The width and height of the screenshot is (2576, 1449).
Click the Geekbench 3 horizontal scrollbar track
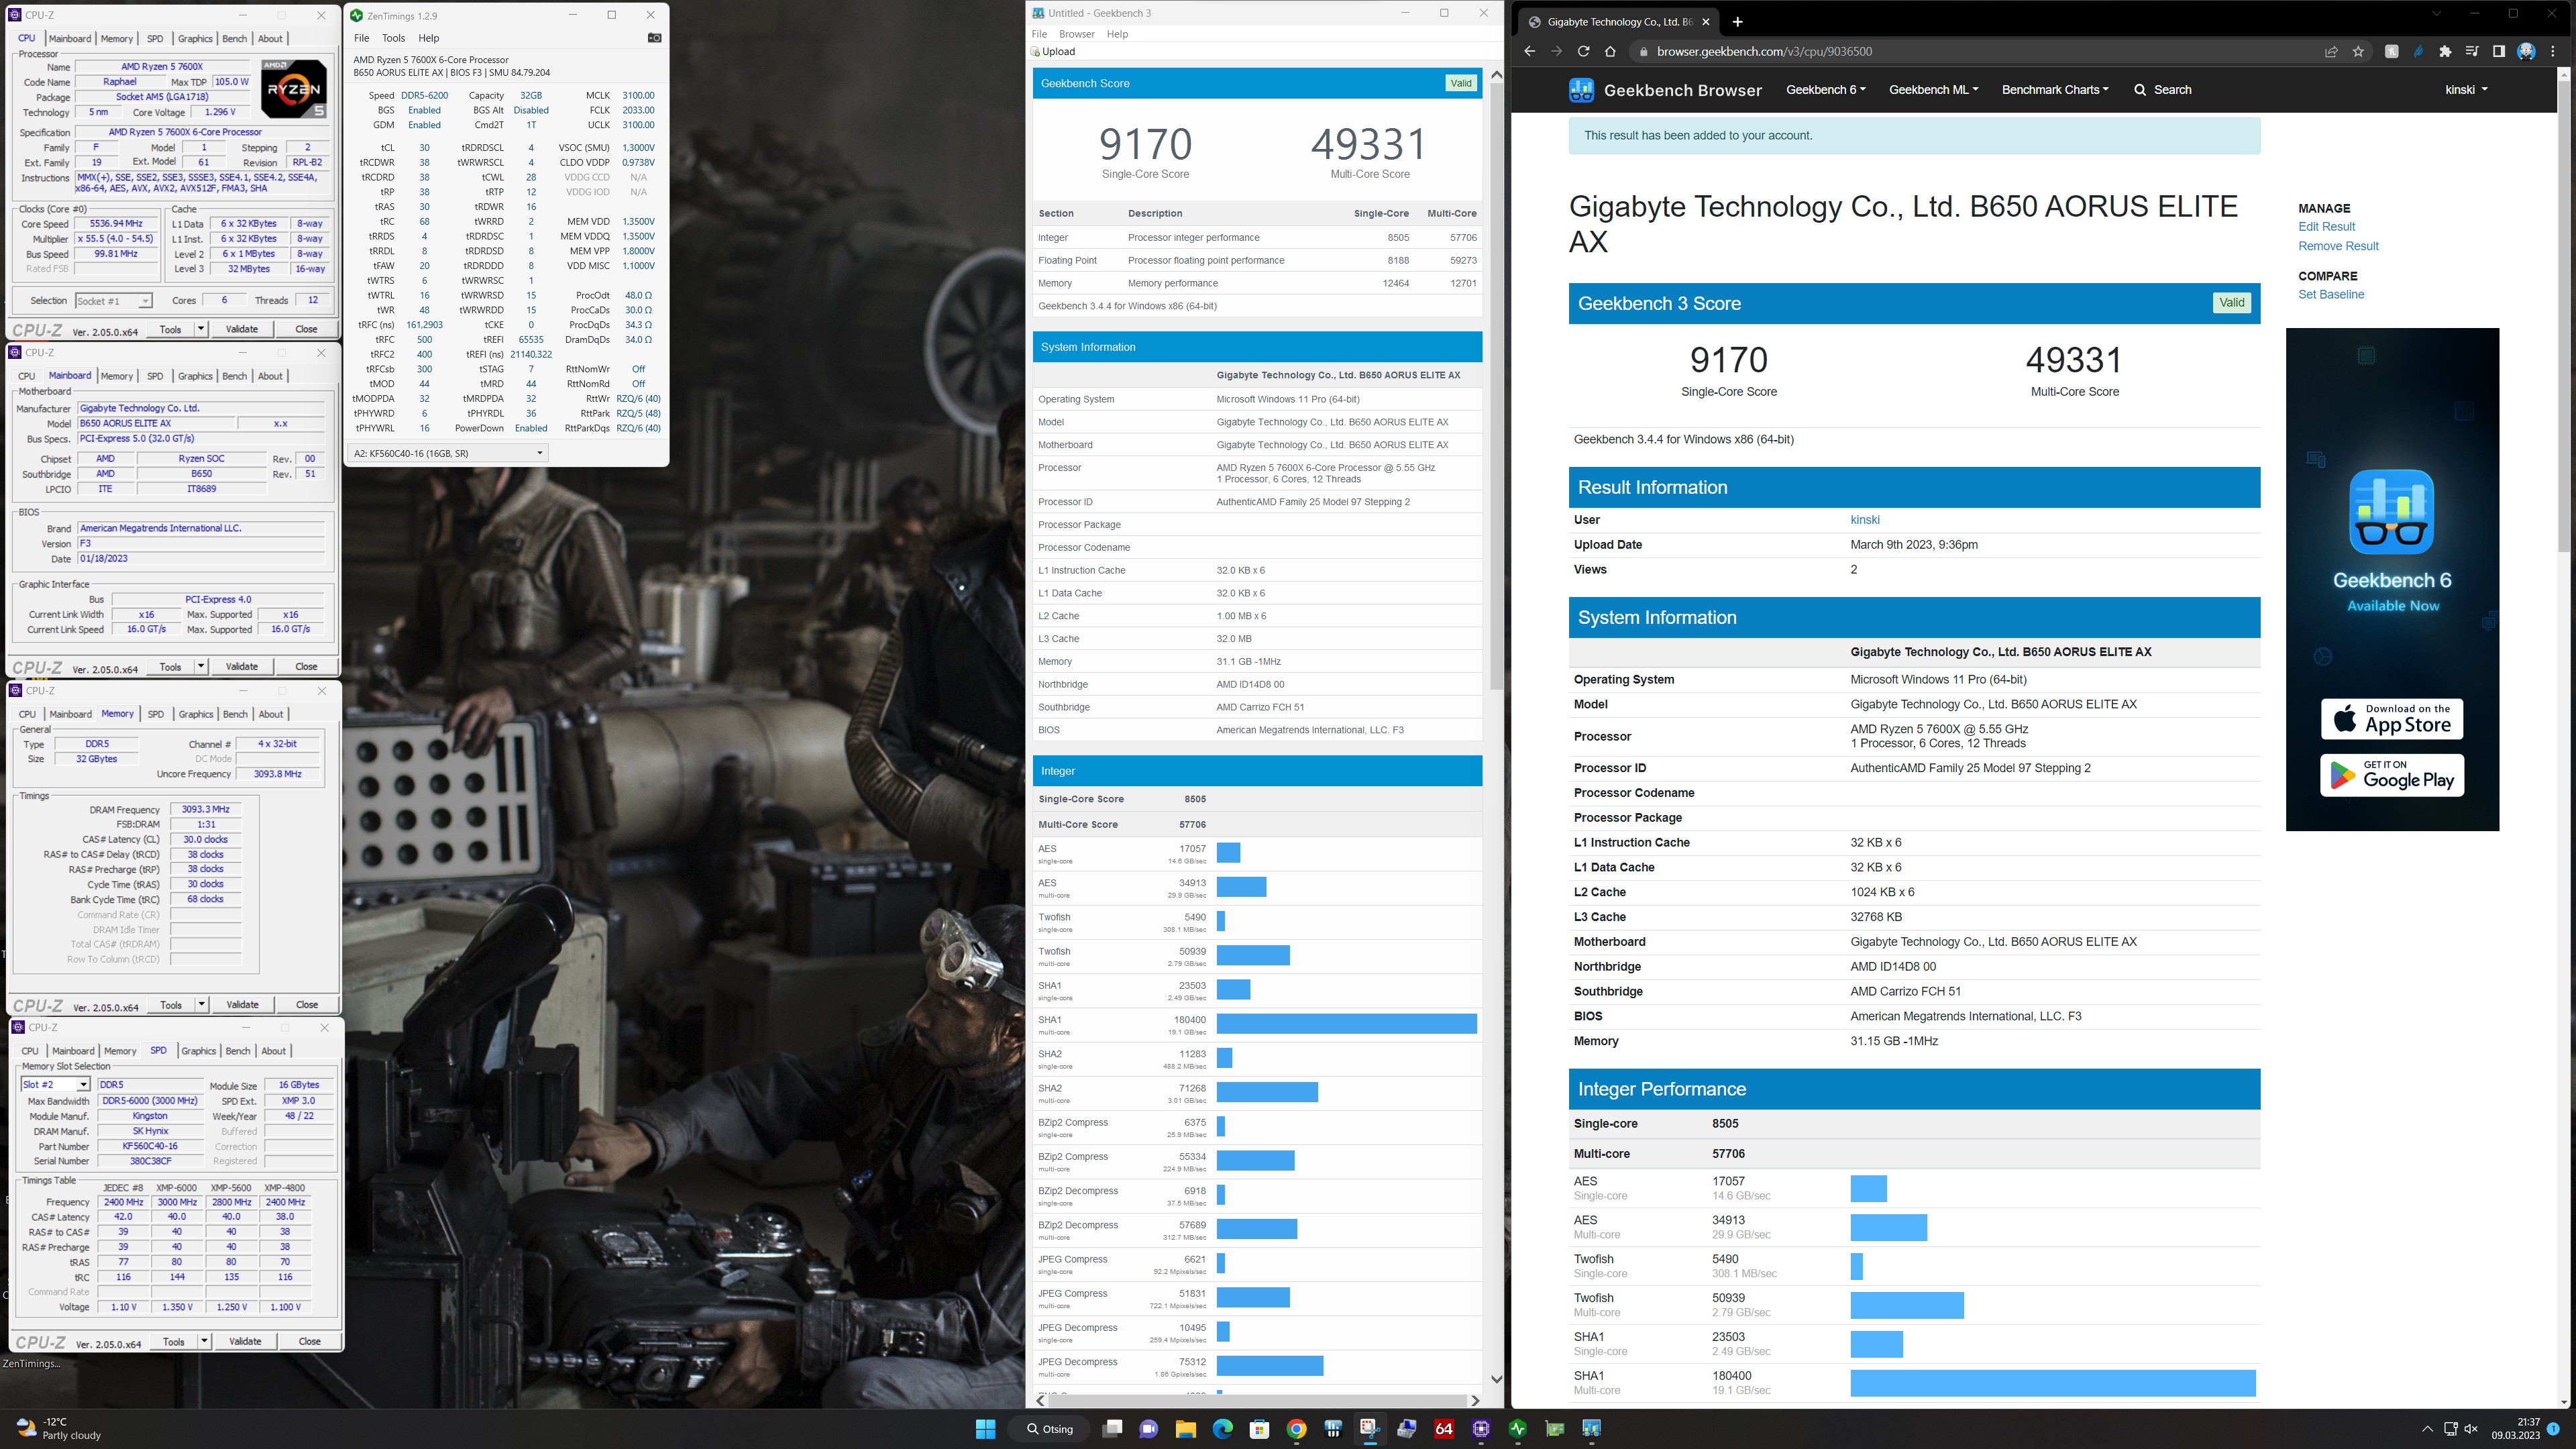(1258, 1400)
